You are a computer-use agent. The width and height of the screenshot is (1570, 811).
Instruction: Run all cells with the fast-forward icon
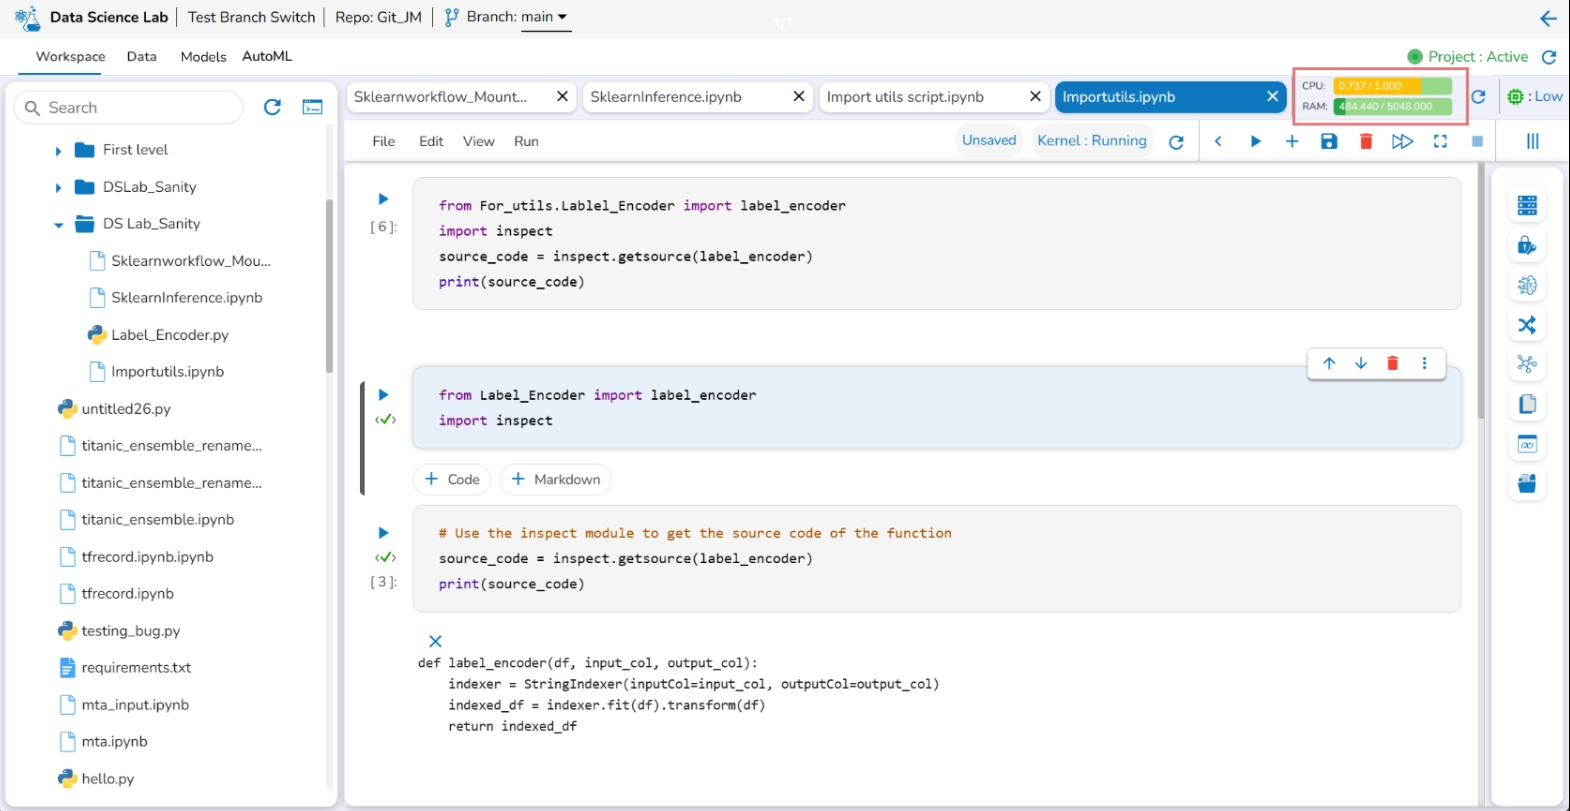[1402, 141]
